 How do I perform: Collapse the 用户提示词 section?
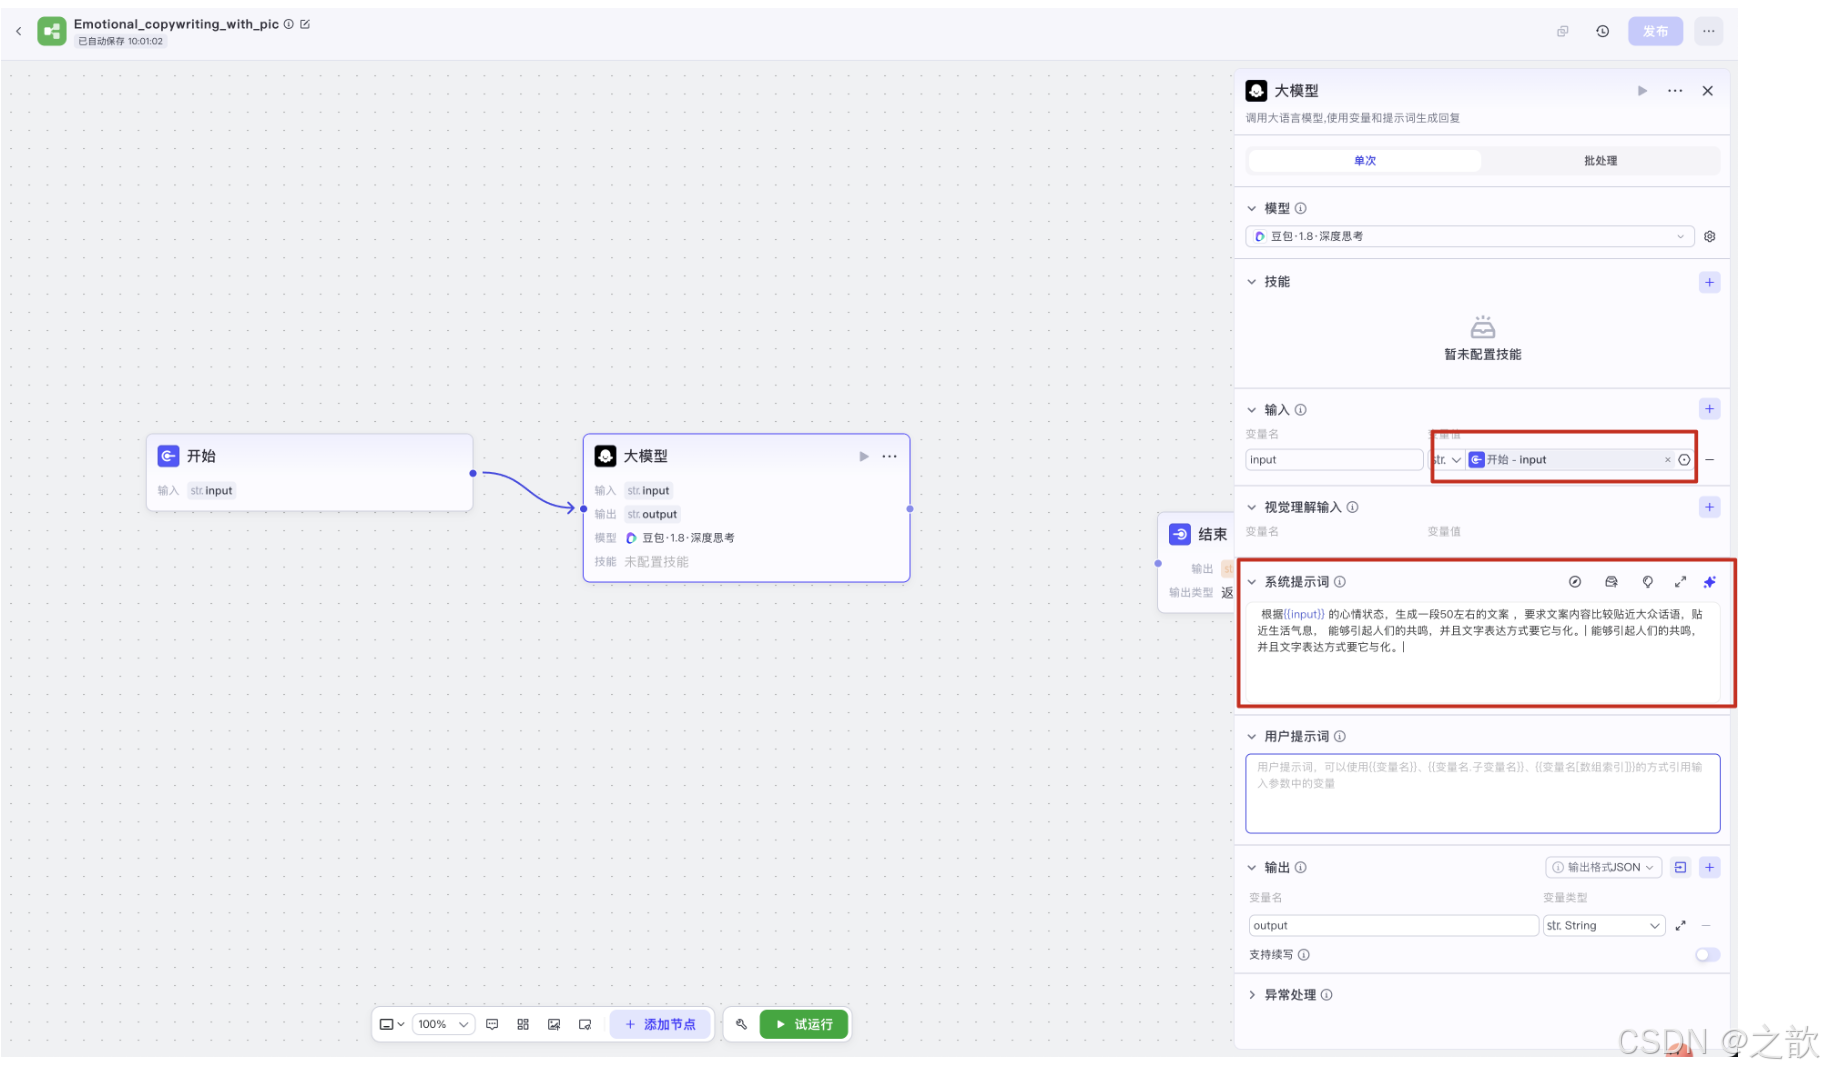tap(1251, 737)
